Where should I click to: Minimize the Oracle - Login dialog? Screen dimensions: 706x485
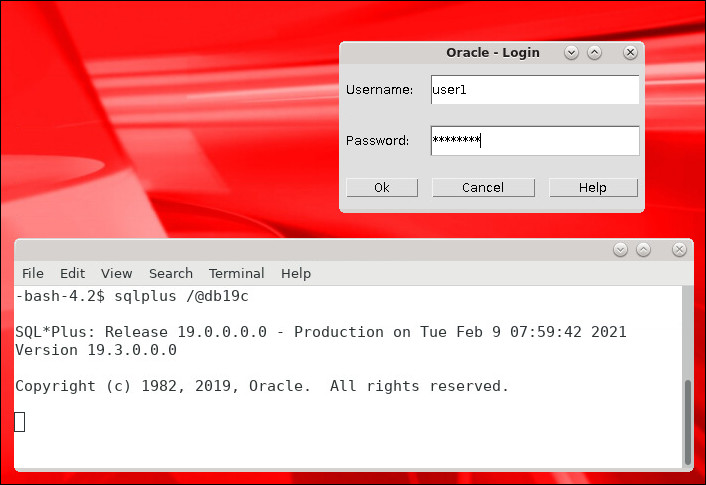(x=571, y=53)
